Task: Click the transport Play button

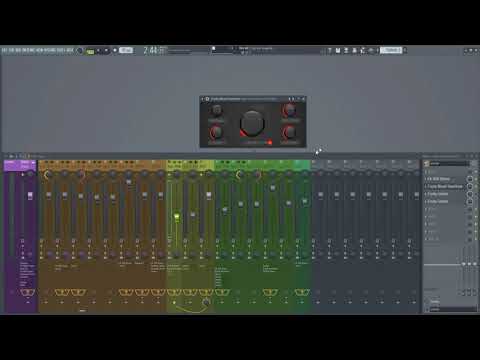Action: pyautogui.click(x=99, y=51)
